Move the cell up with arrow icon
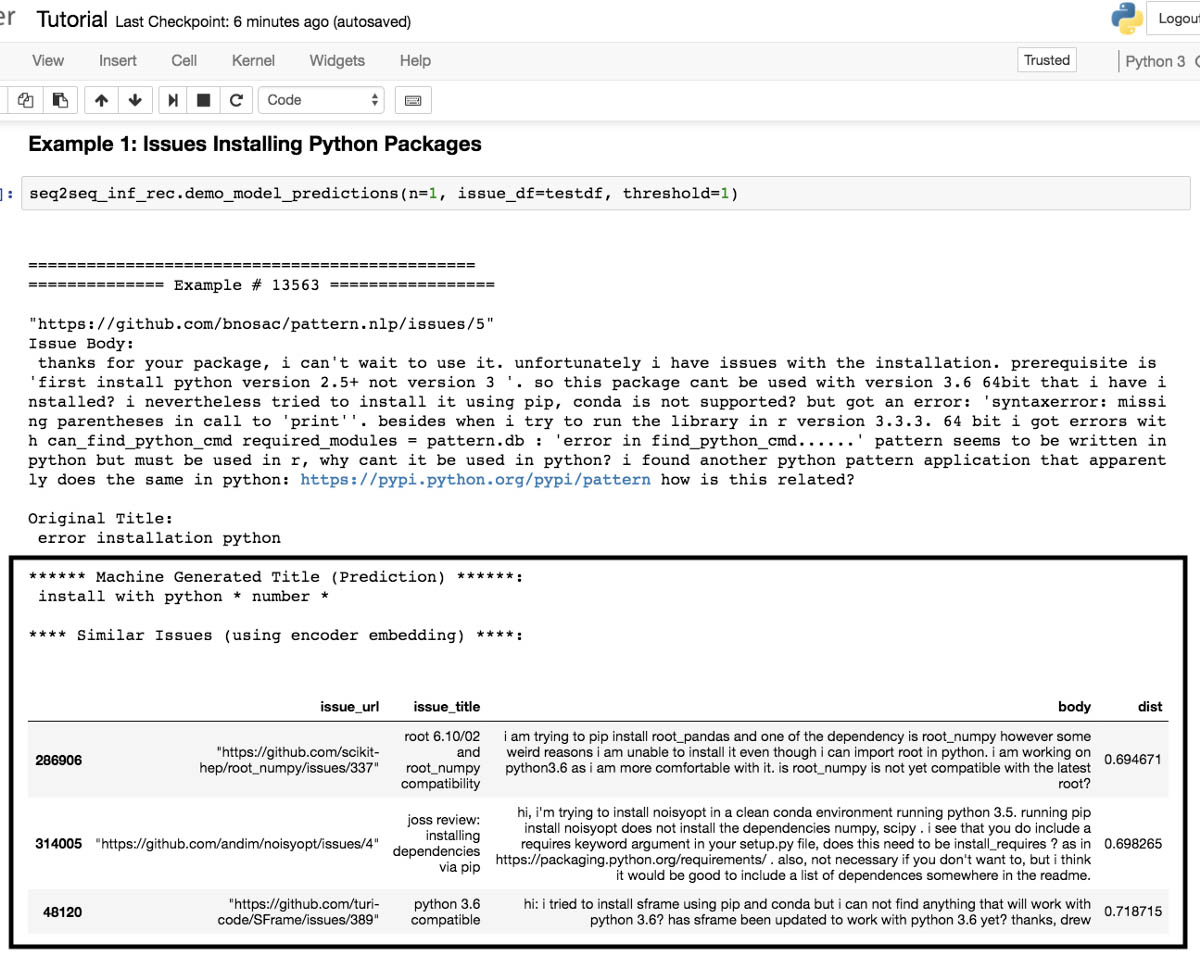The image size is (1200, 955). pos(101,100)
